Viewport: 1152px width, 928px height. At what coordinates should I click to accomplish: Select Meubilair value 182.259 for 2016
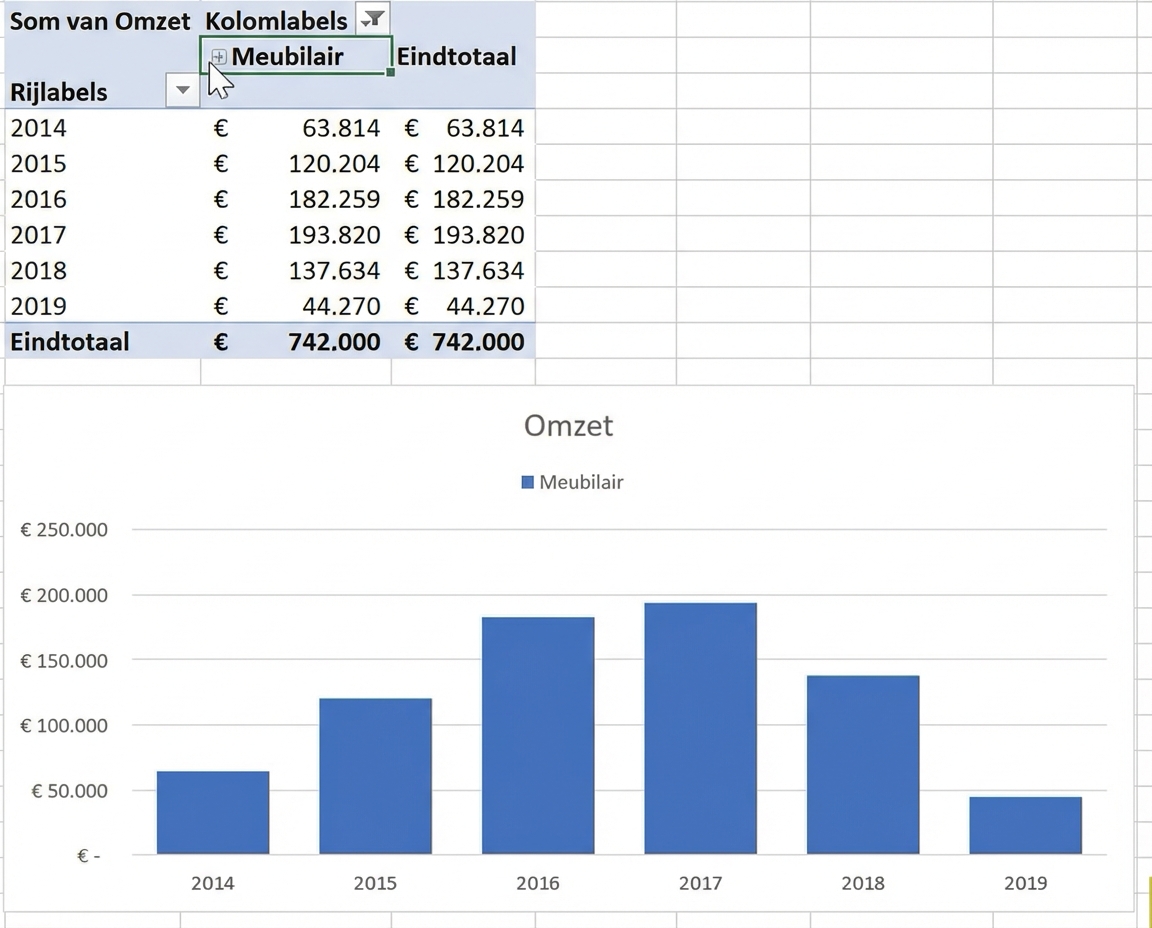click(334, 199)
